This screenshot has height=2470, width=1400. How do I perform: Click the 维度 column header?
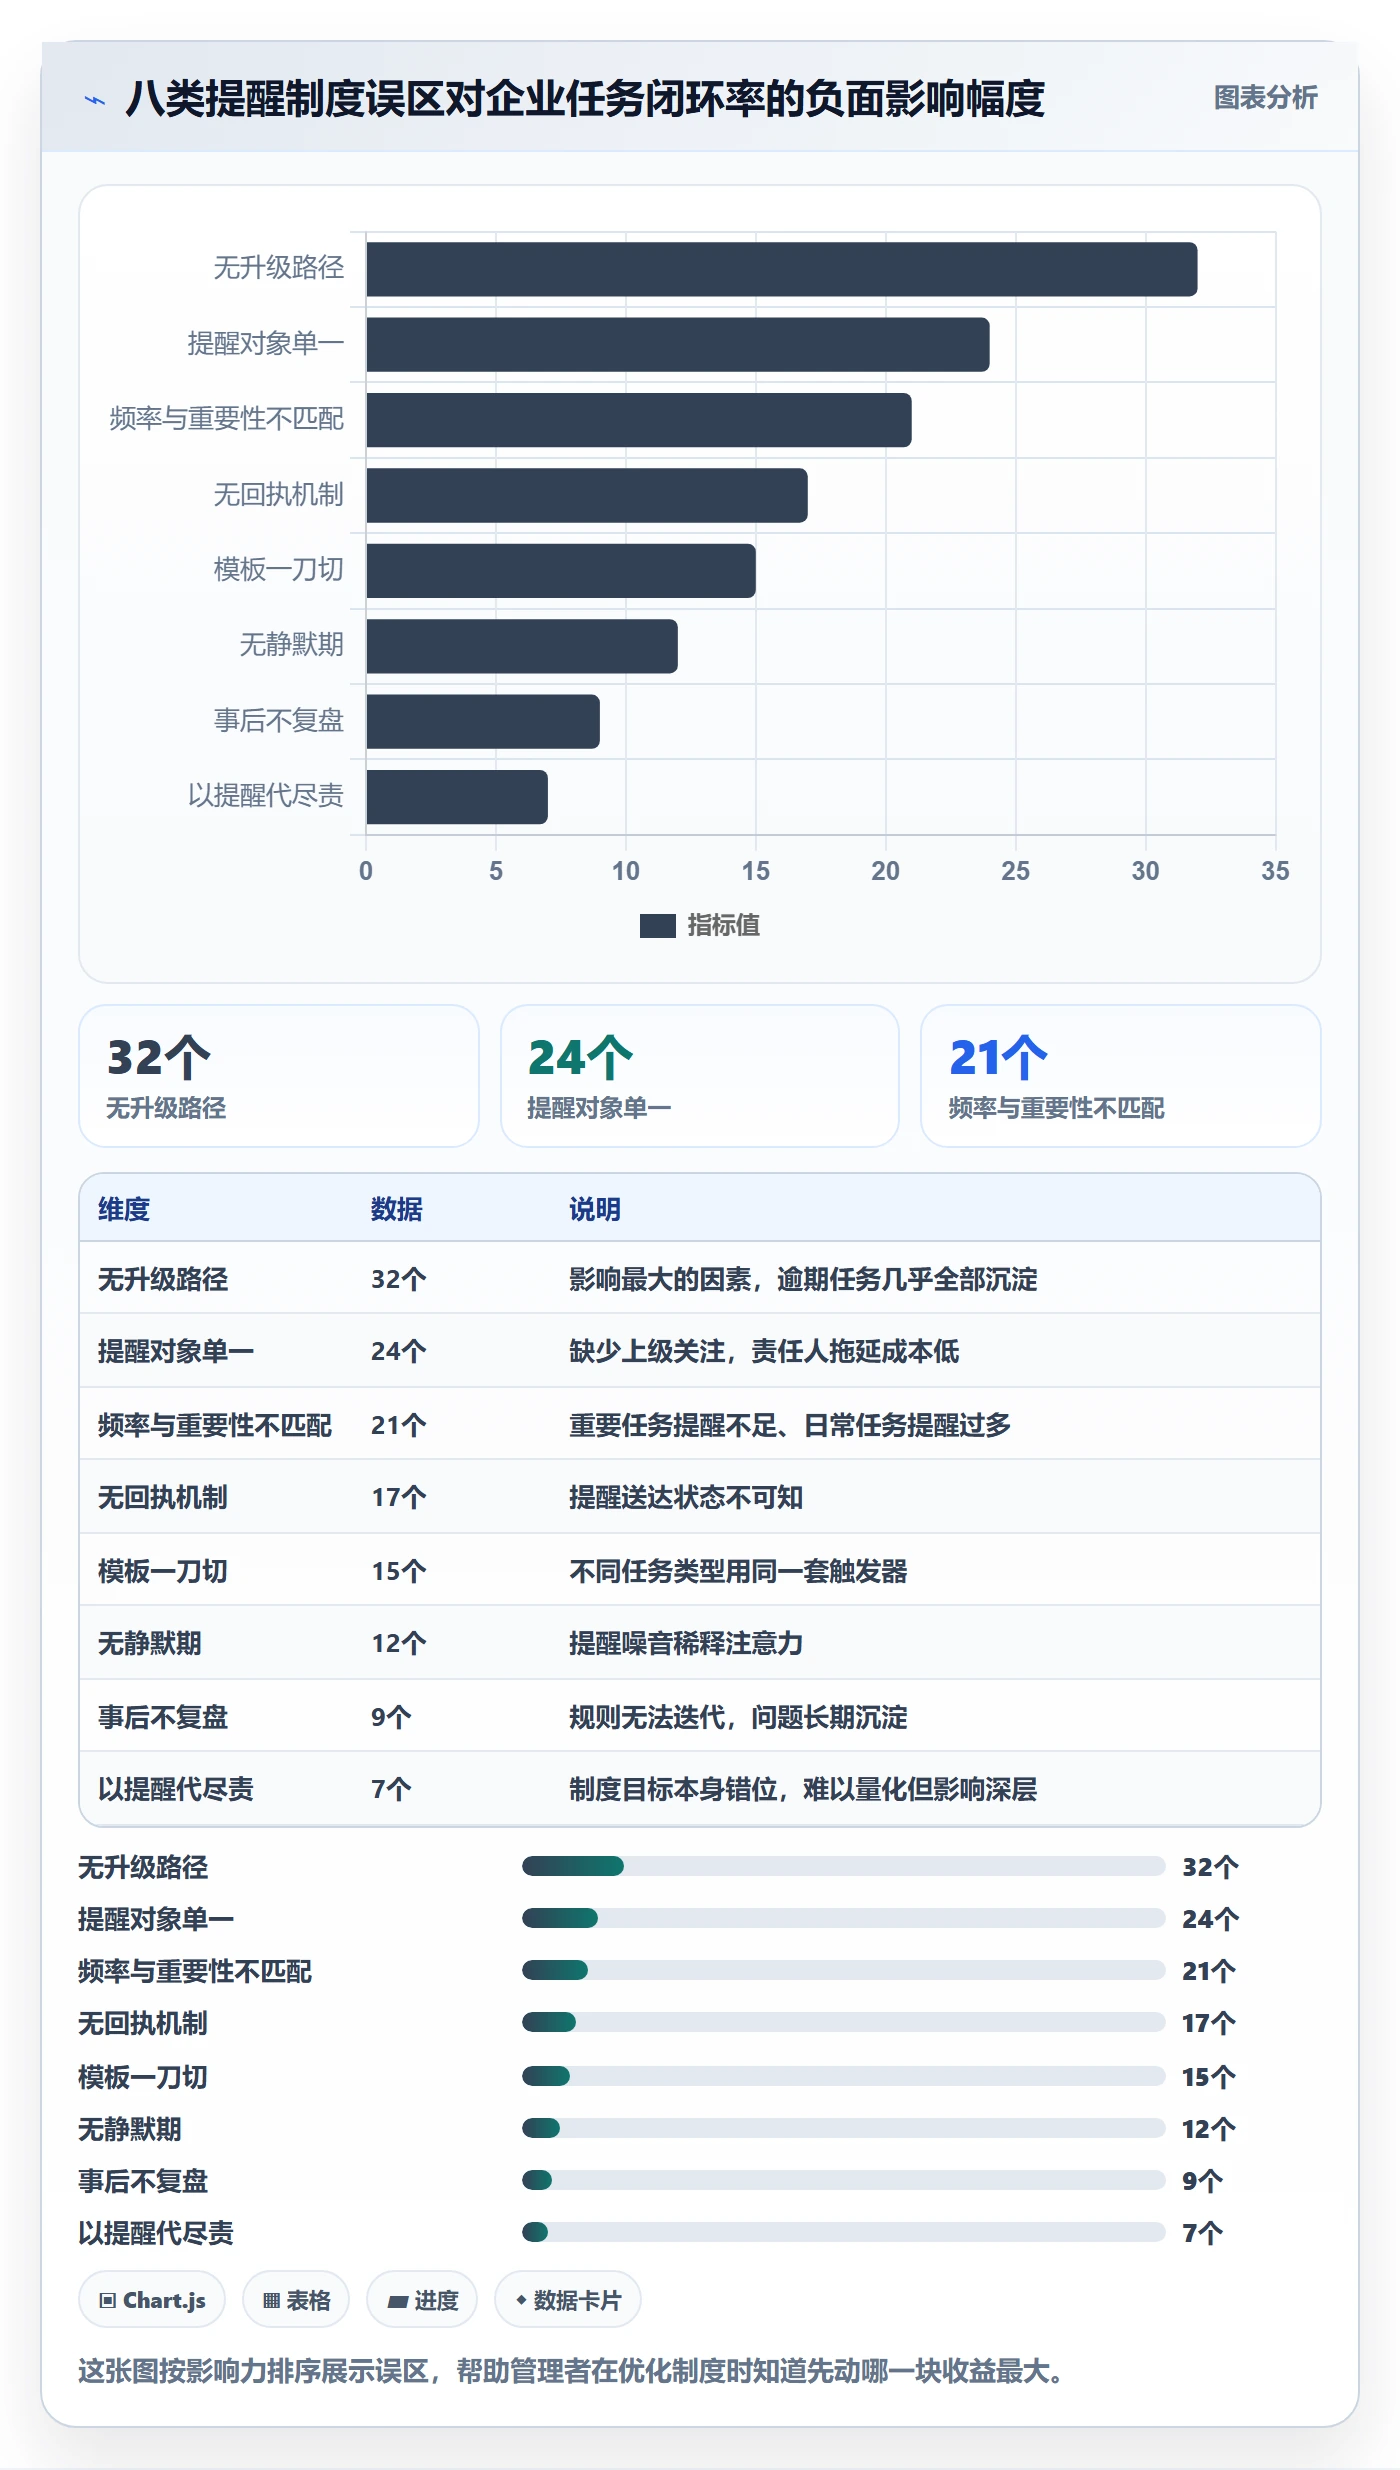tap(124, 1209)
